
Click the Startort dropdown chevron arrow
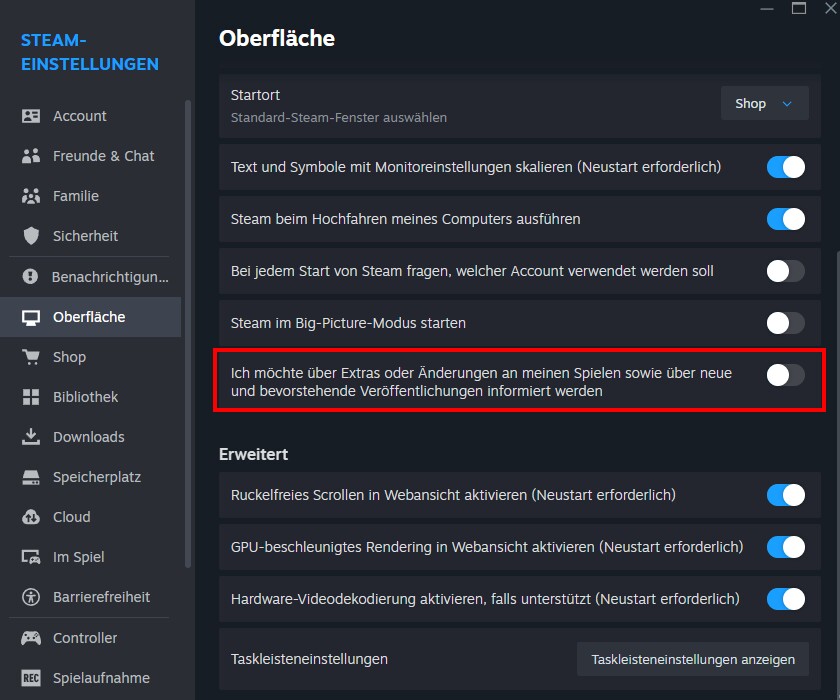(786, 104)
